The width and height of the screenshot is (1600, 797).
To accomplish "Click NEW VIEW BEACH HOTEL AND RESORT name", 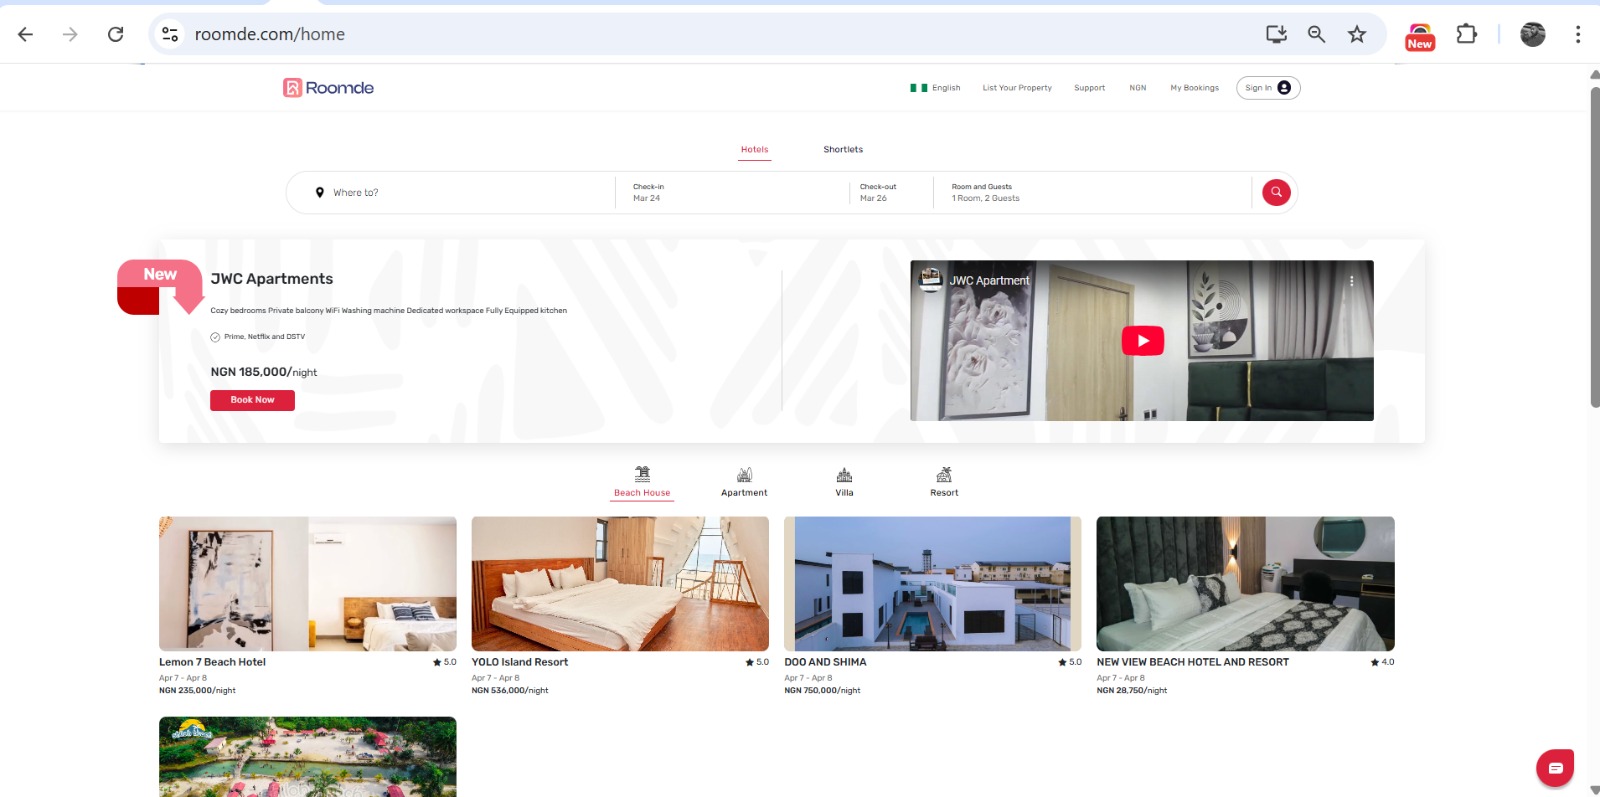I will coord(1193,662).
